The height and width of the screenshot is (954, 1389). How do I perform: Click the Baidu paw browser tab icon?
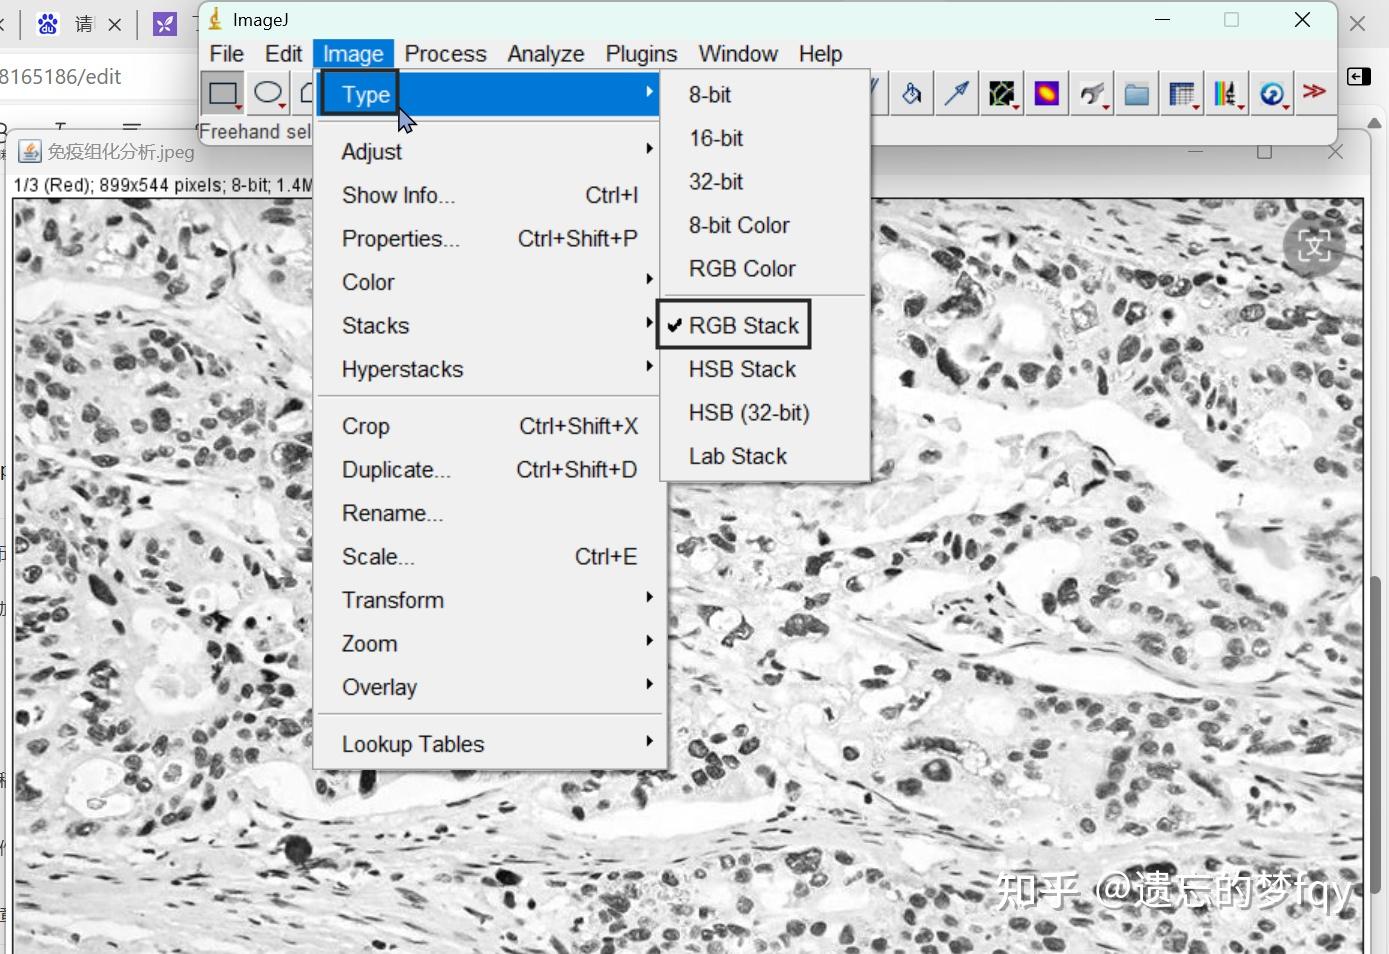click(x=47, y=24)
